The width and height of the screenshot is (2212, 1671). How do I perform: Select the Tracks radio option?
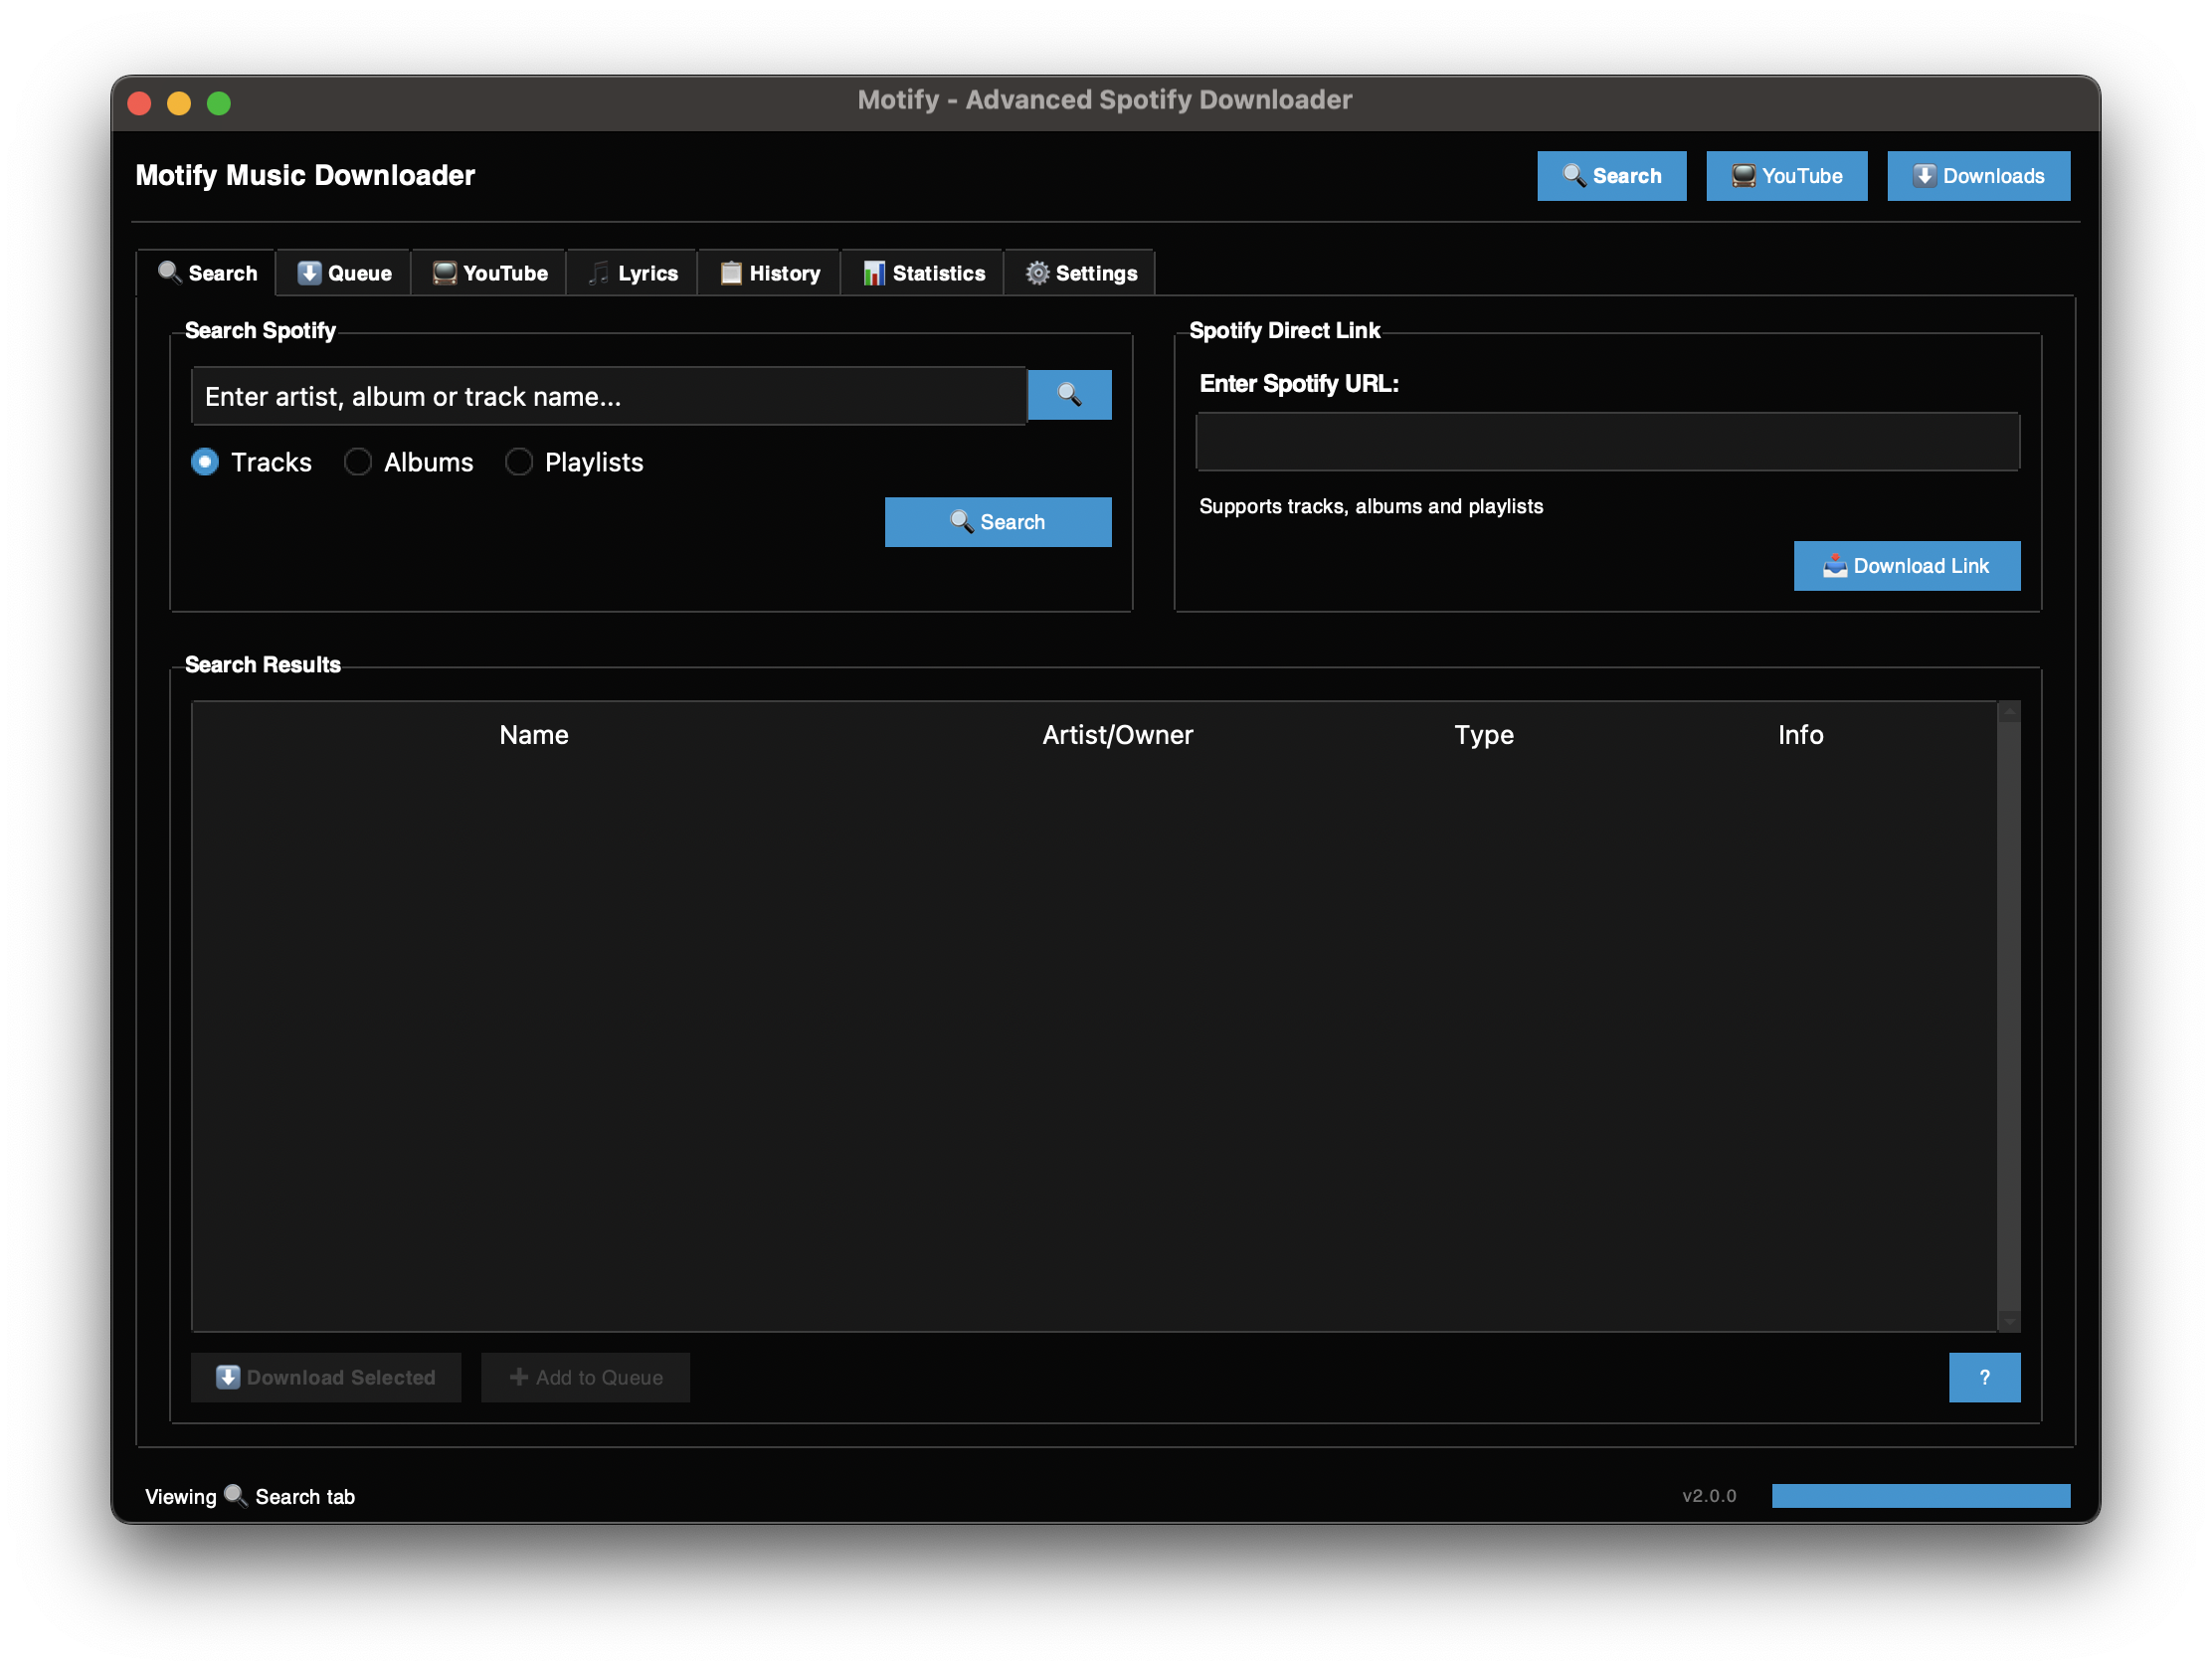[x=251, y=462]
